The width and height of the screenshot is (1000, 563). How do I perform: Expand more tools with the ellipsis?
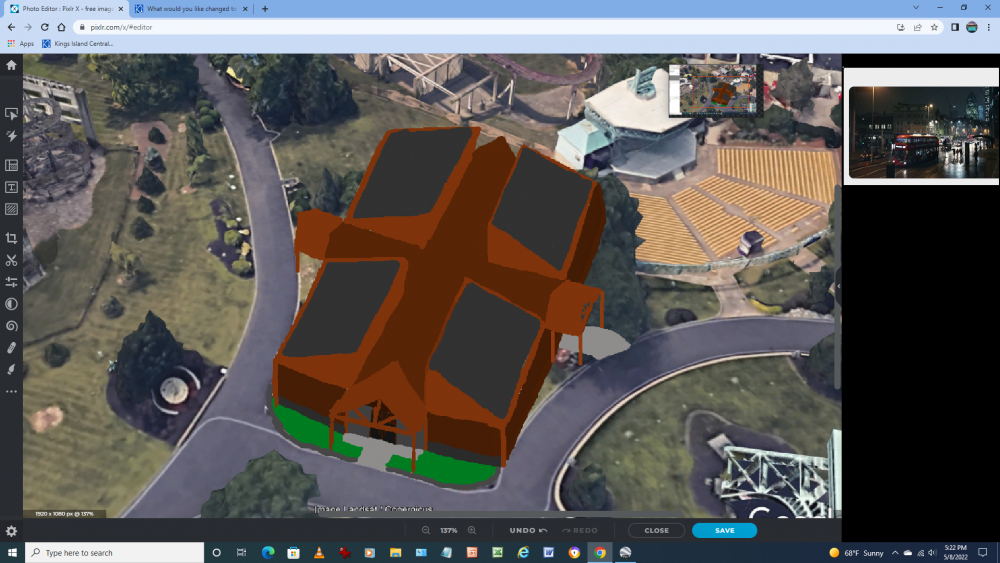point(11,391)
